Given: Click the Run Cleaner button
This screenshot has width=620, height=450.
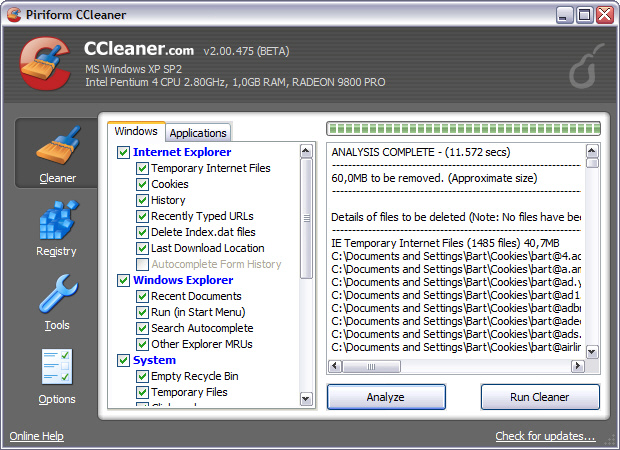Looking at the screenshot, I should tap(540, 397).
